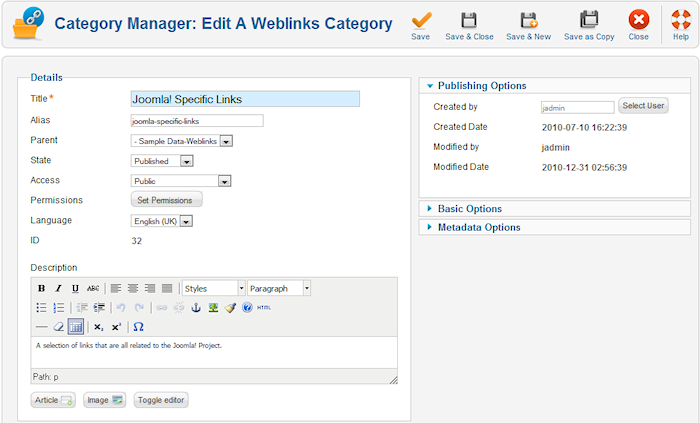Click the Alias input field
This screenshot has height=423, width=700.
tap(197, 121)
